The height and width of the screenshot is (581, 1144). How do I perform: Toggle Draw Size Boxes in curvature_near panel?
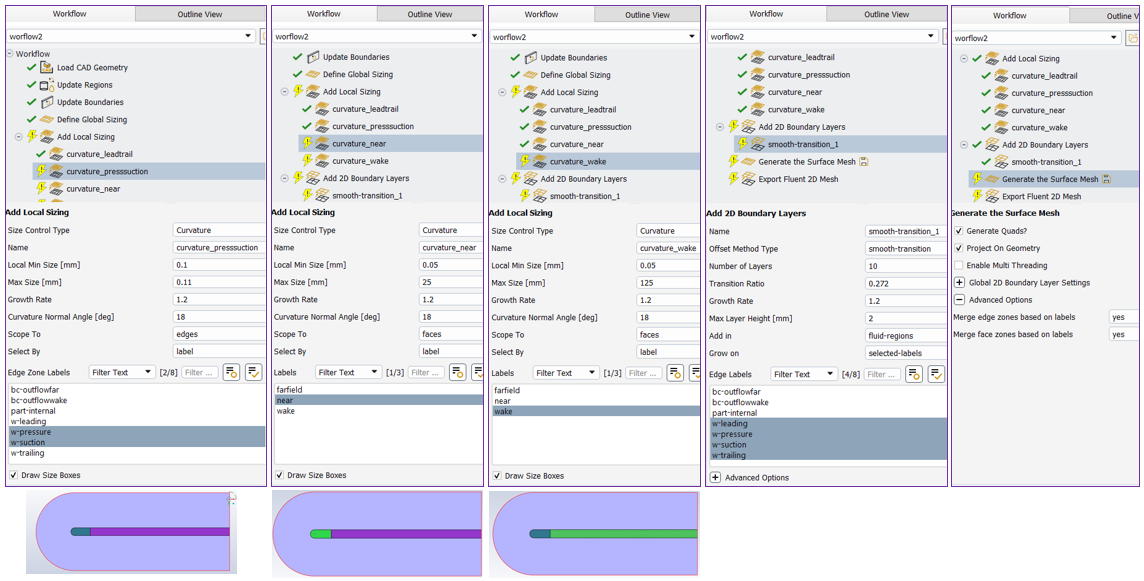coord(280,475)
